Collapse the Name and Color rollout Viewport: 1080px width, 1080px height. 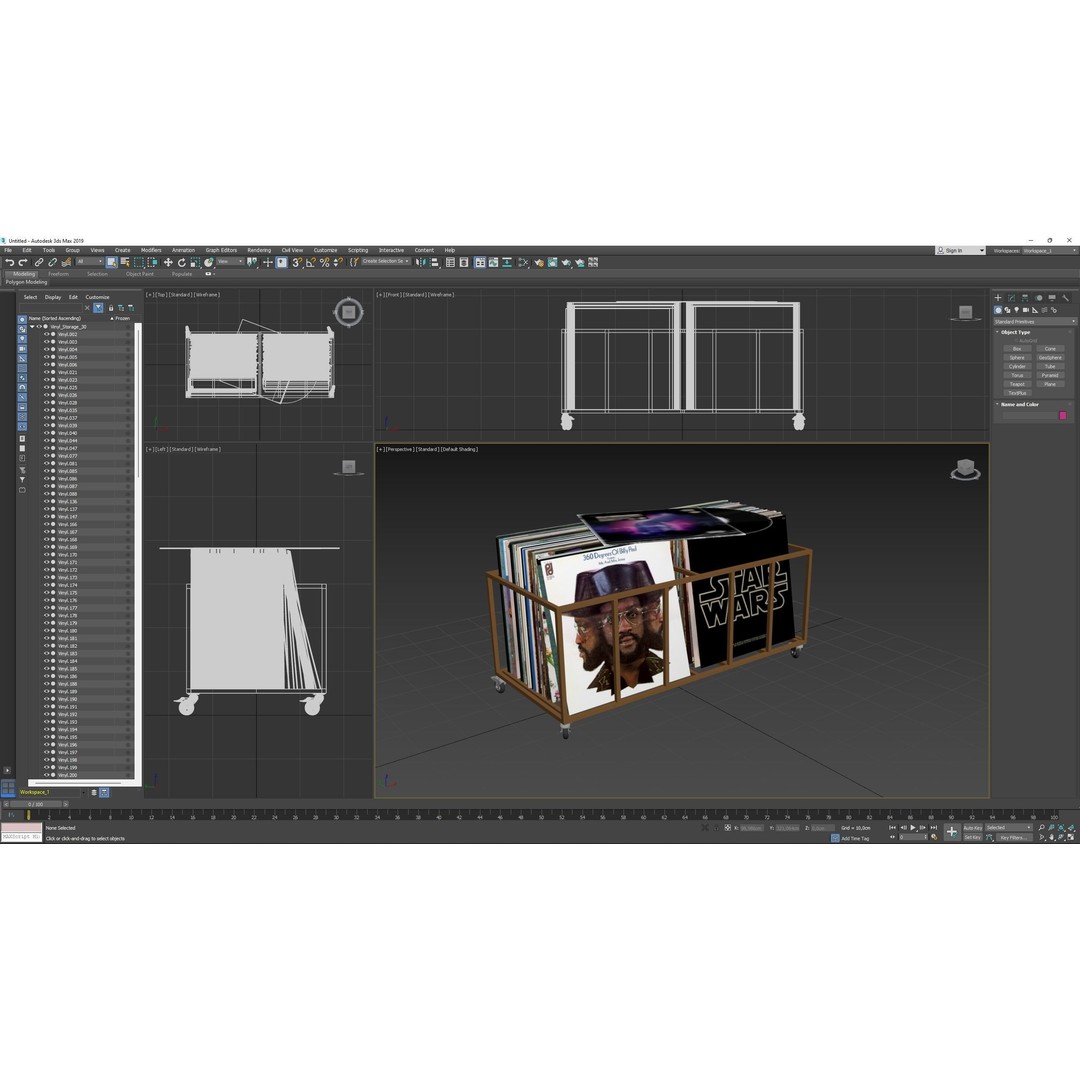[x=997, y=404]
